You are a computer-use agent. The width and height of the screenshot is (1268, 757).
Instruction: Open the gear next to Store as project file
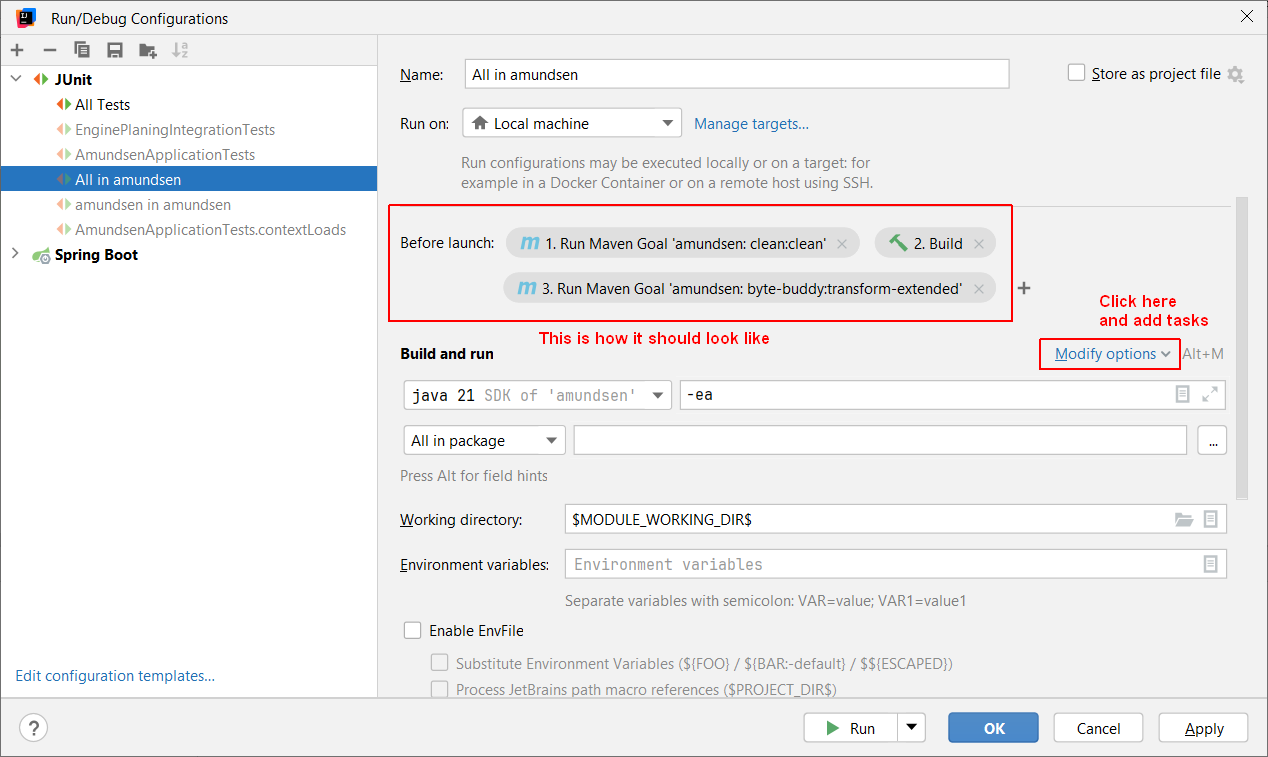point(1235,74)
